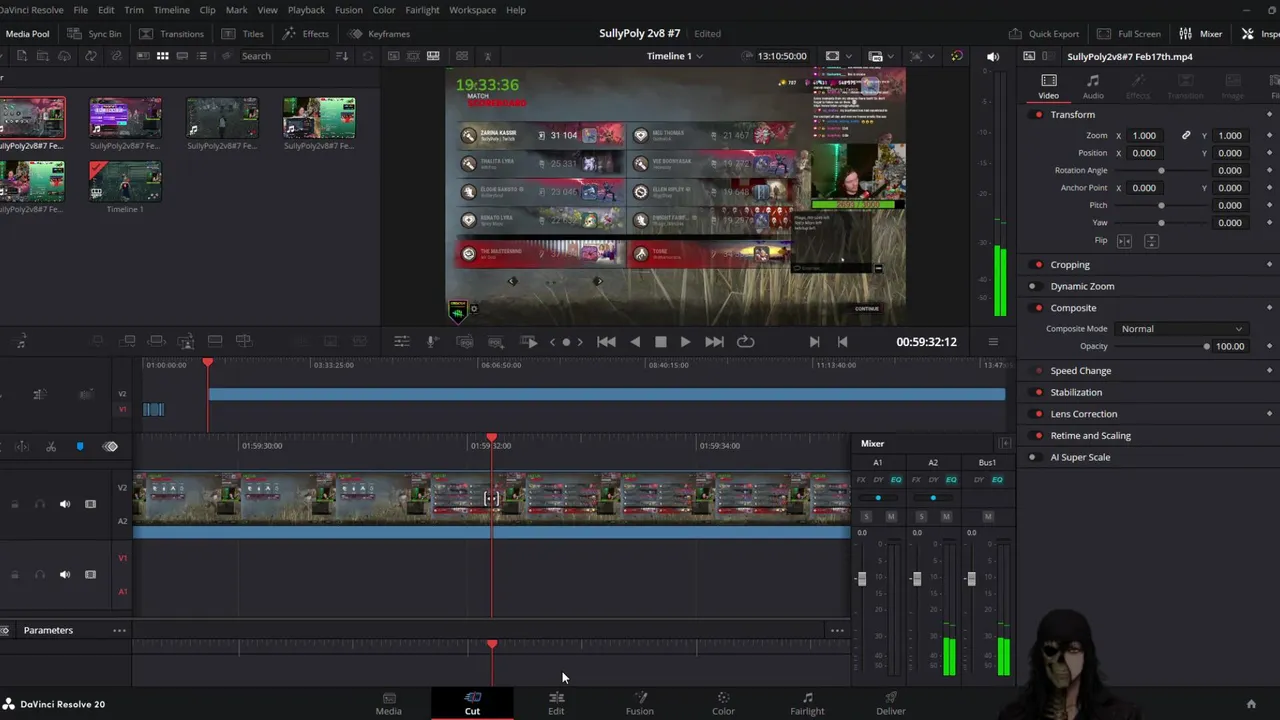Enable the Dynamic Zoom switch
The height and width of the screenshot is (720, 1280).
point(1033,286)
